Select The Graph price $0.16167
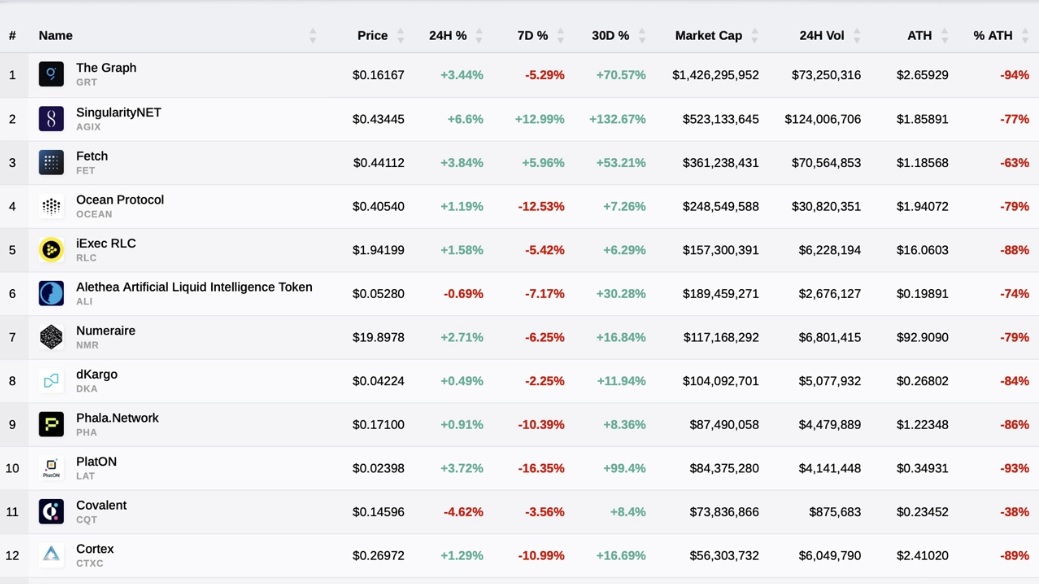 pyautogui.click(x=378, y=75)
